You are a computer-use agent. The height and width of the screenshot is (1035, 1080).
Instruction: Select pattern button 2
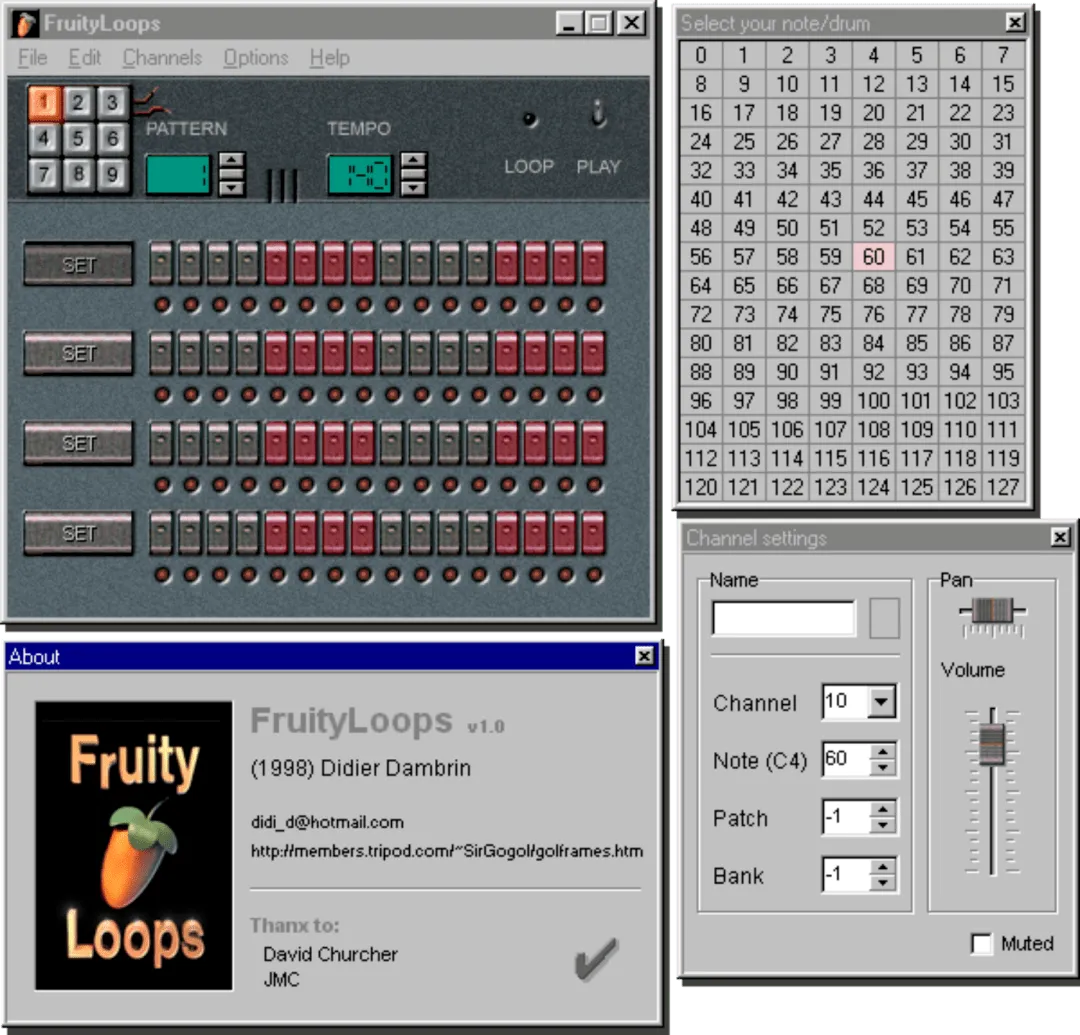[x=78, y=103]
